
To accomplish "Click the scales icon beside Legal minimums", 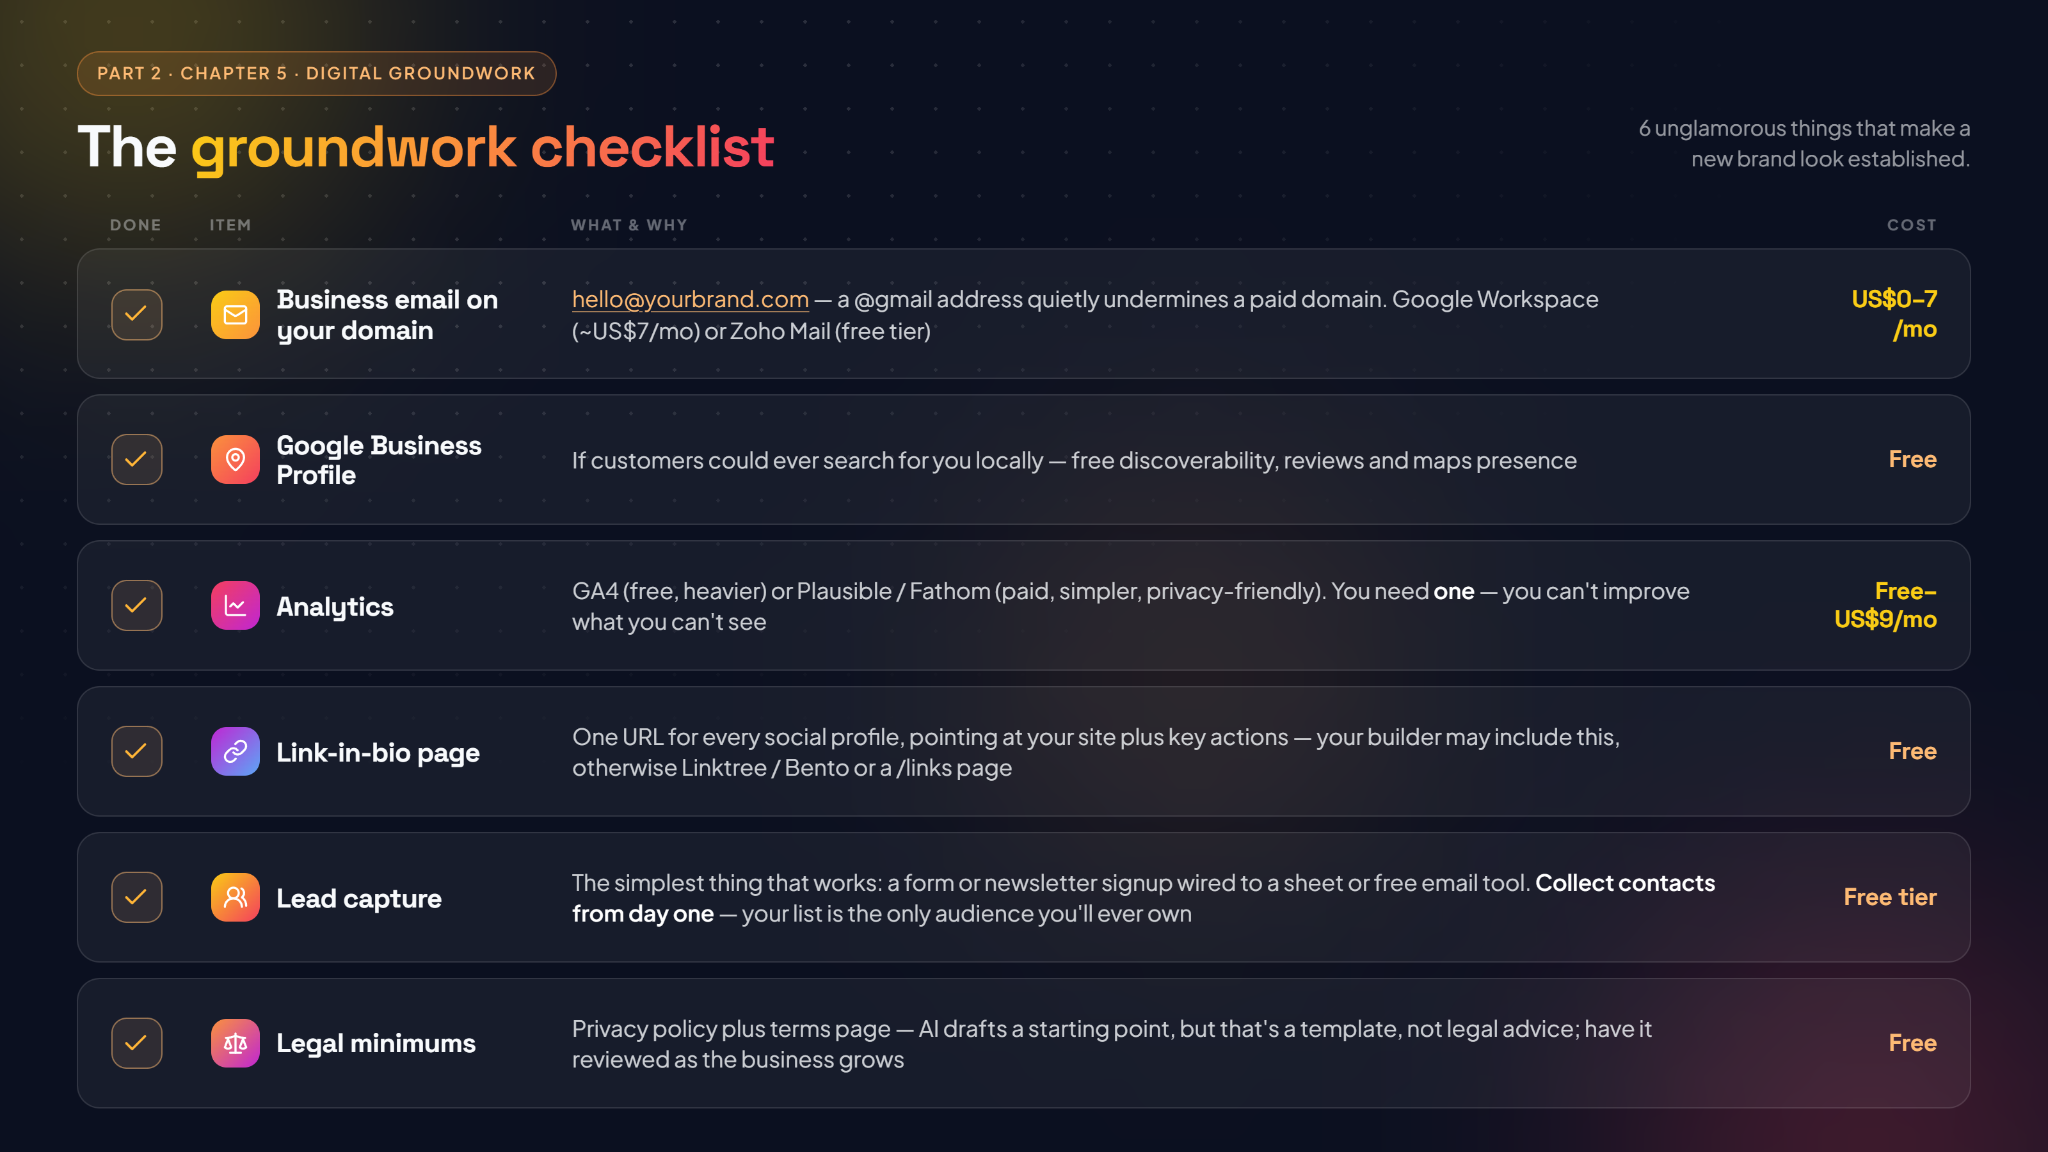I will click(235, 1044).
